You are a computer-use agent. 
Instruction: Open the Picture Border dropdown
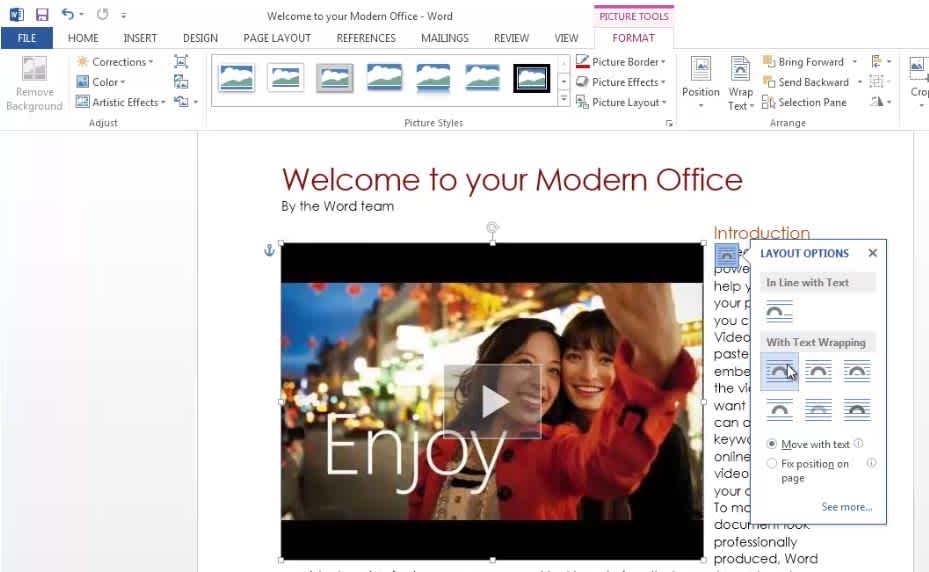[621, 62]
